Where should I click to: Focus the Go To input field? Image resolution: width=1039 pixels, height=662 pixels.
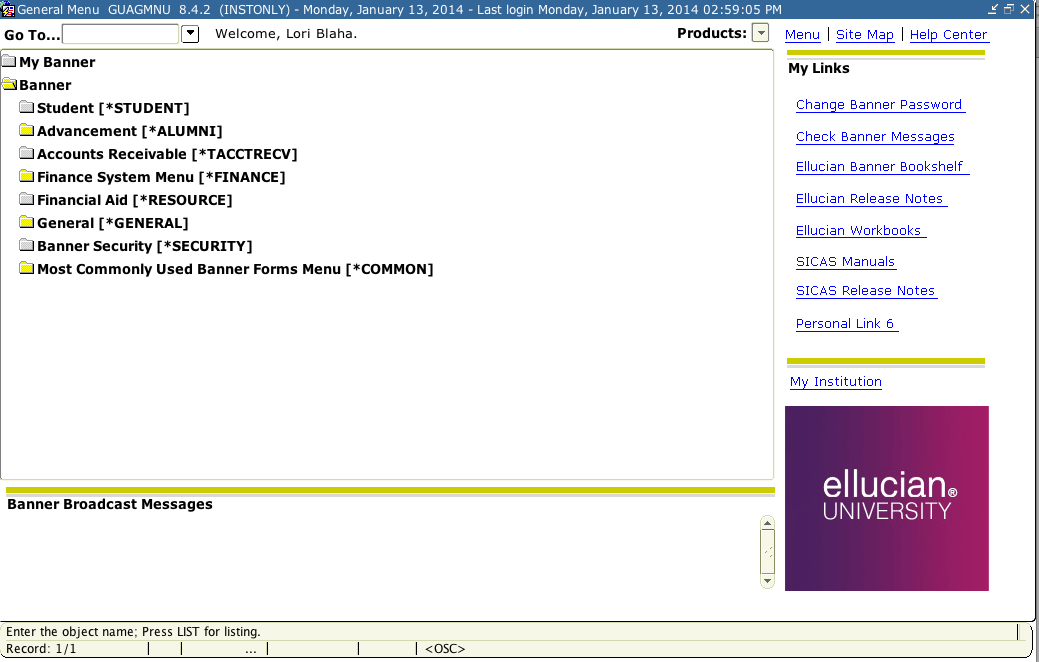point(120,34)
